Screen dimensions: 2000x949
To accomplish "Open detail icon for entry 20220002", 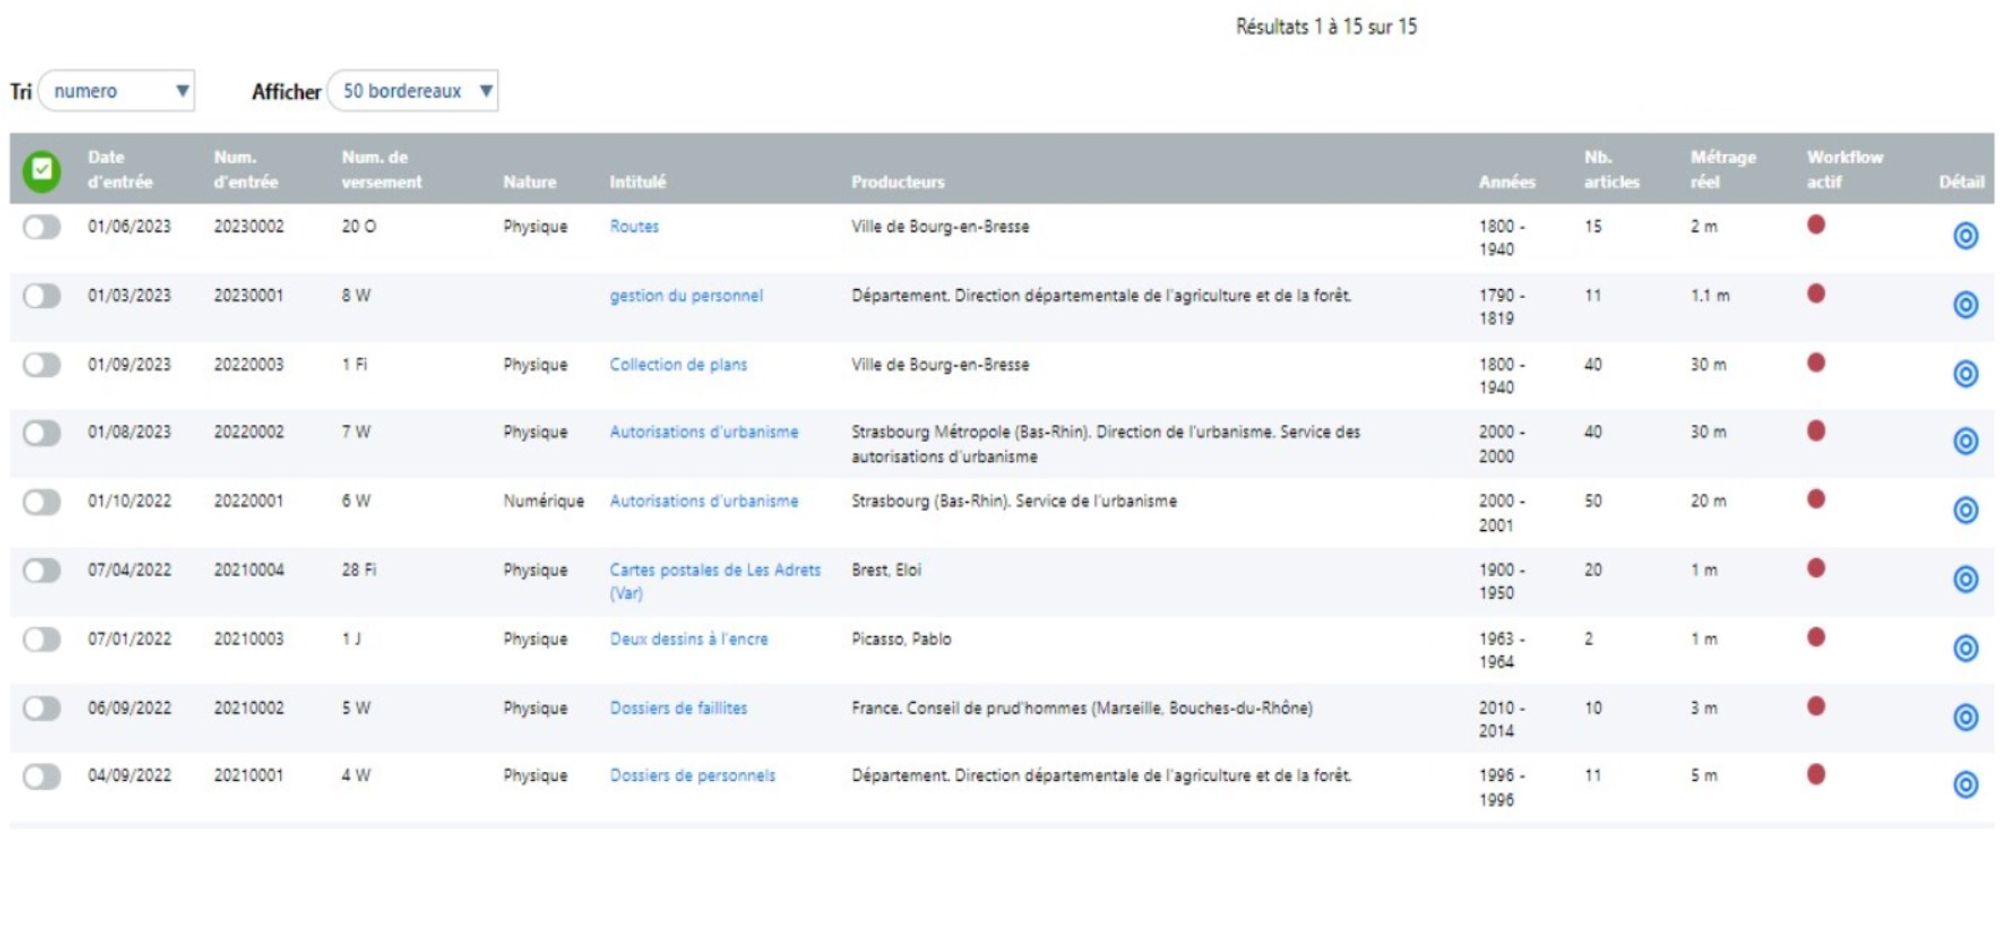I will 1965,442.
